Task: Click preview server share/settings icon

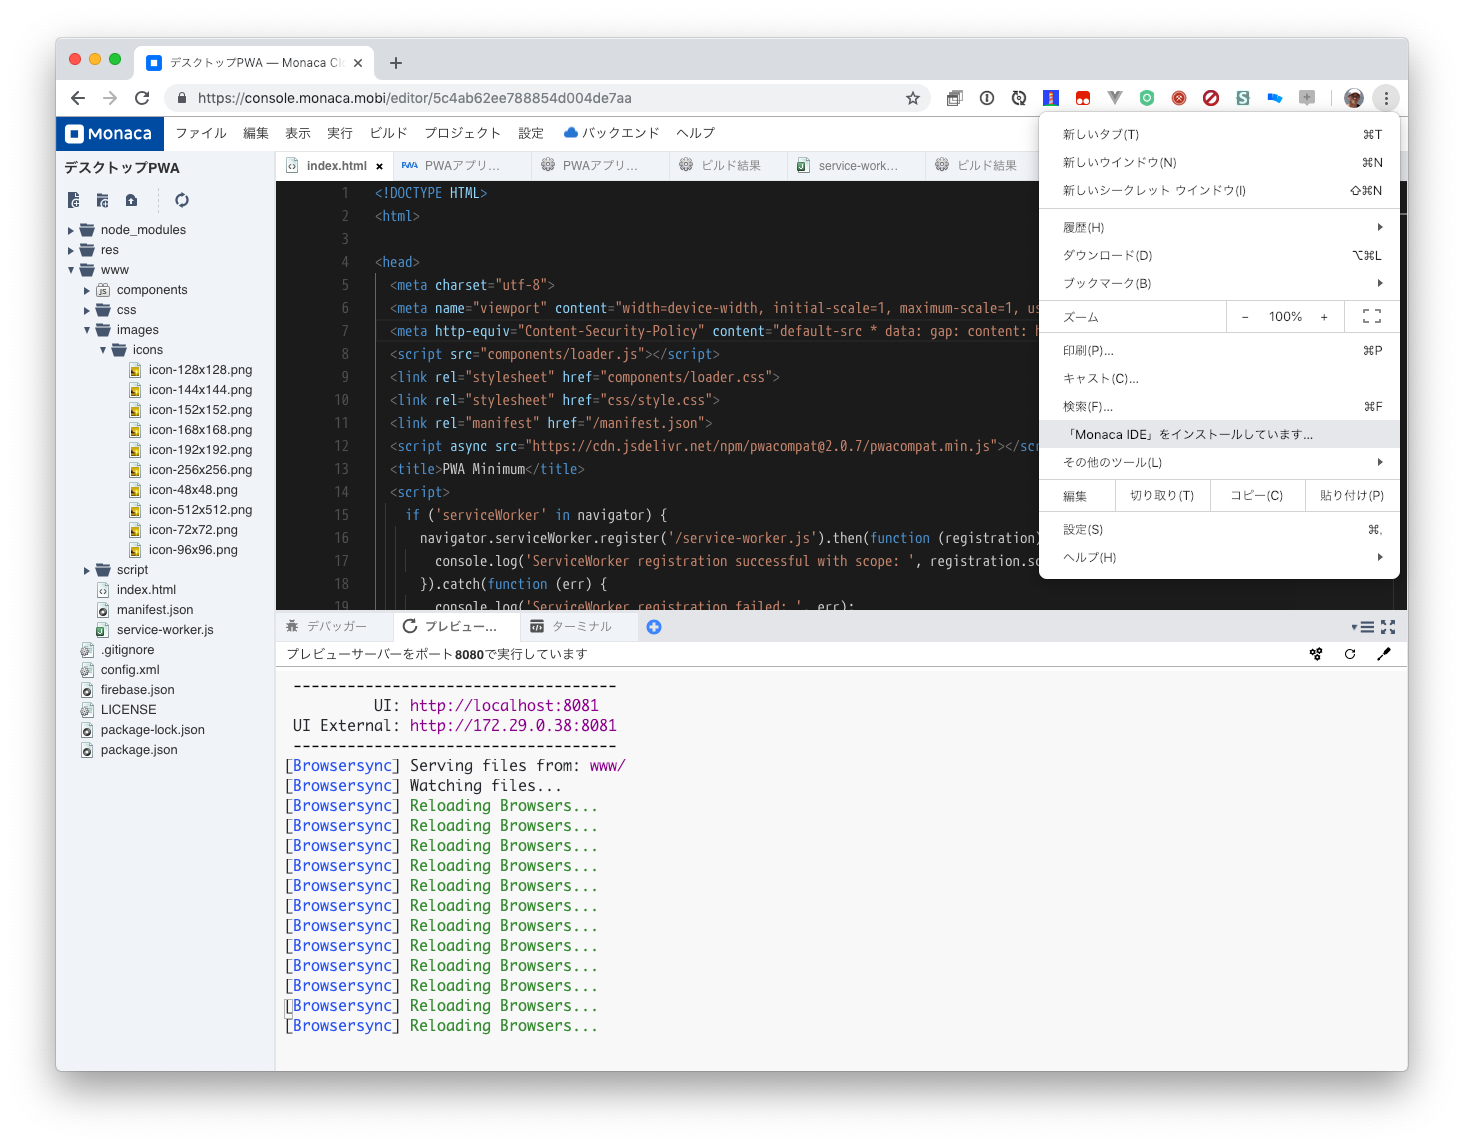Action: point(1316,654)
